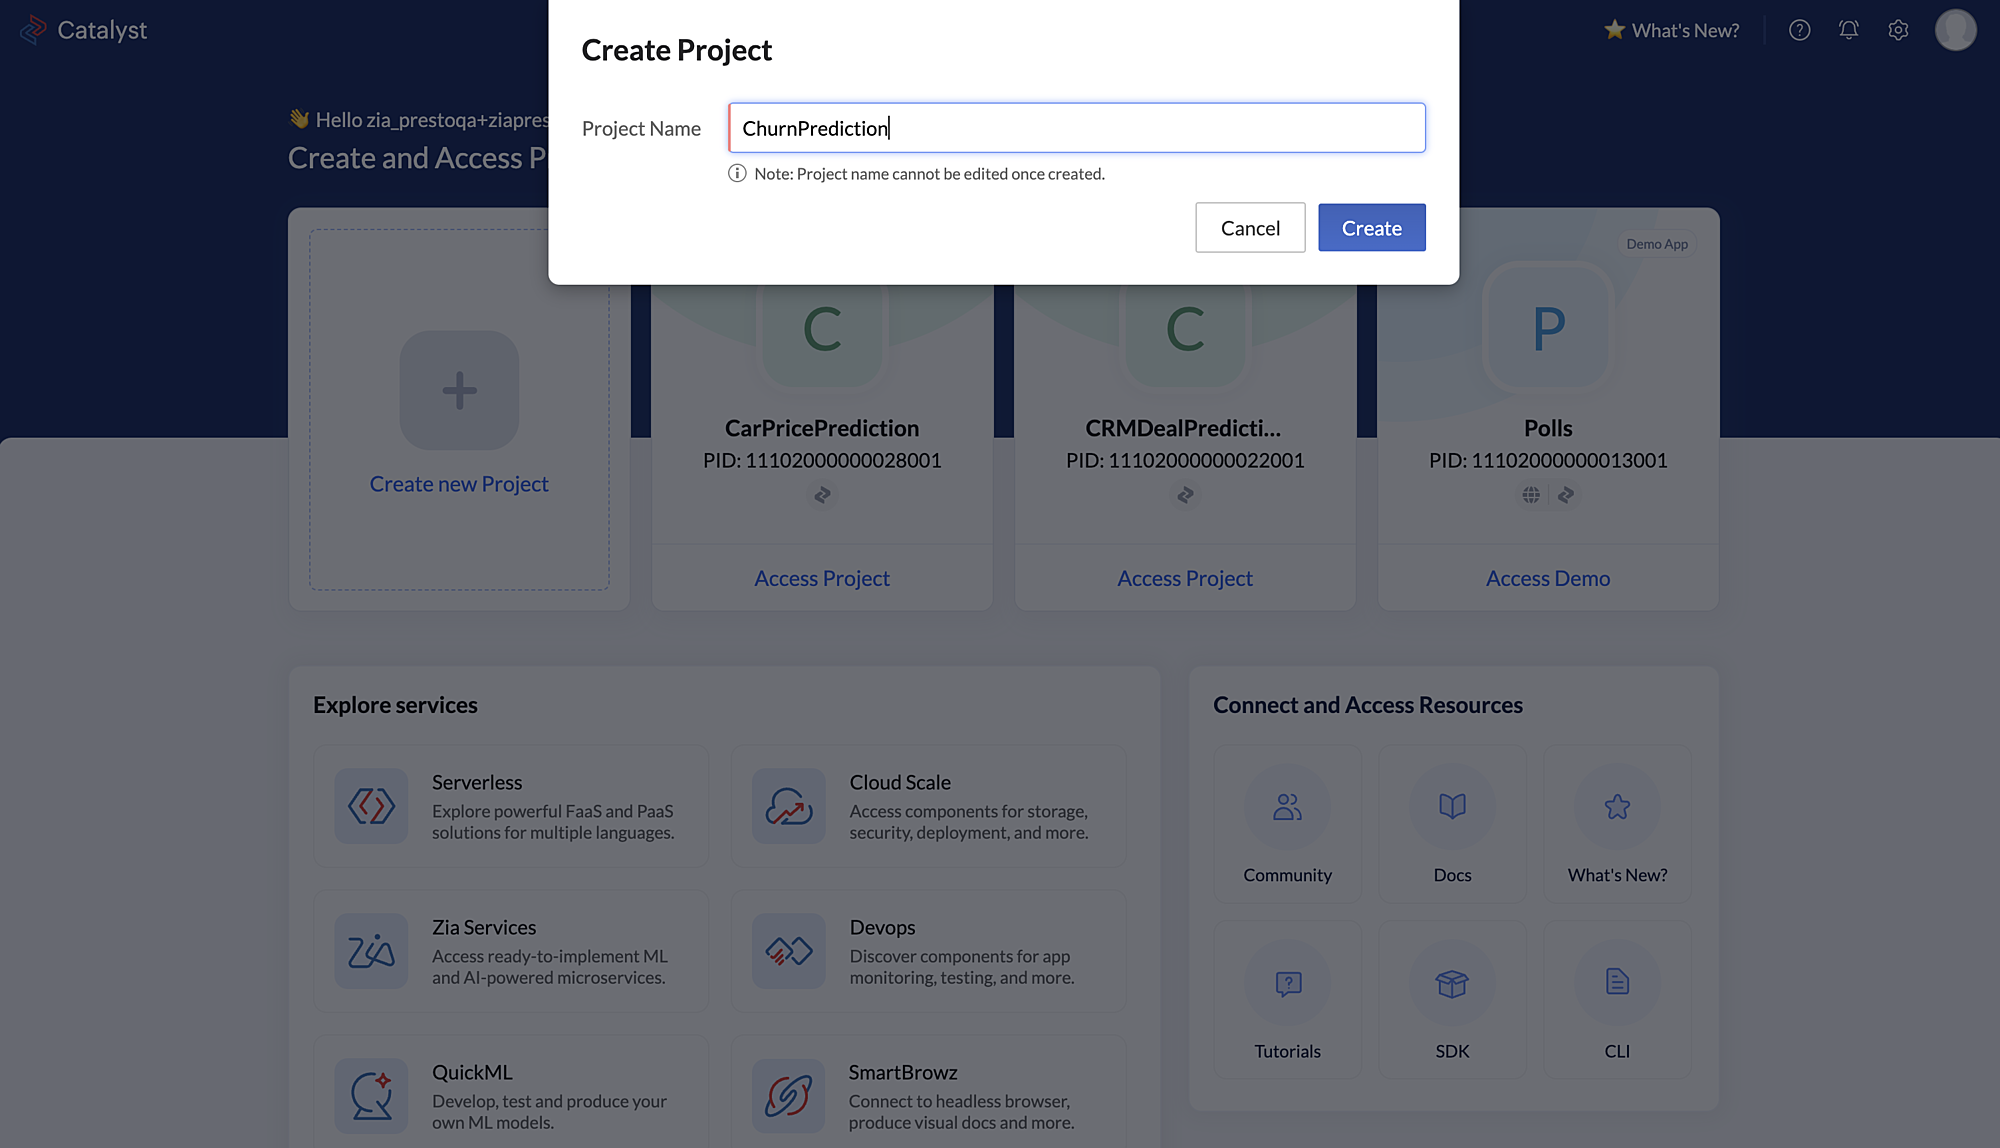This screenshot has height=1148, width=2000.
Task: Click the Create button to confirm
Action: point(1371,227)
